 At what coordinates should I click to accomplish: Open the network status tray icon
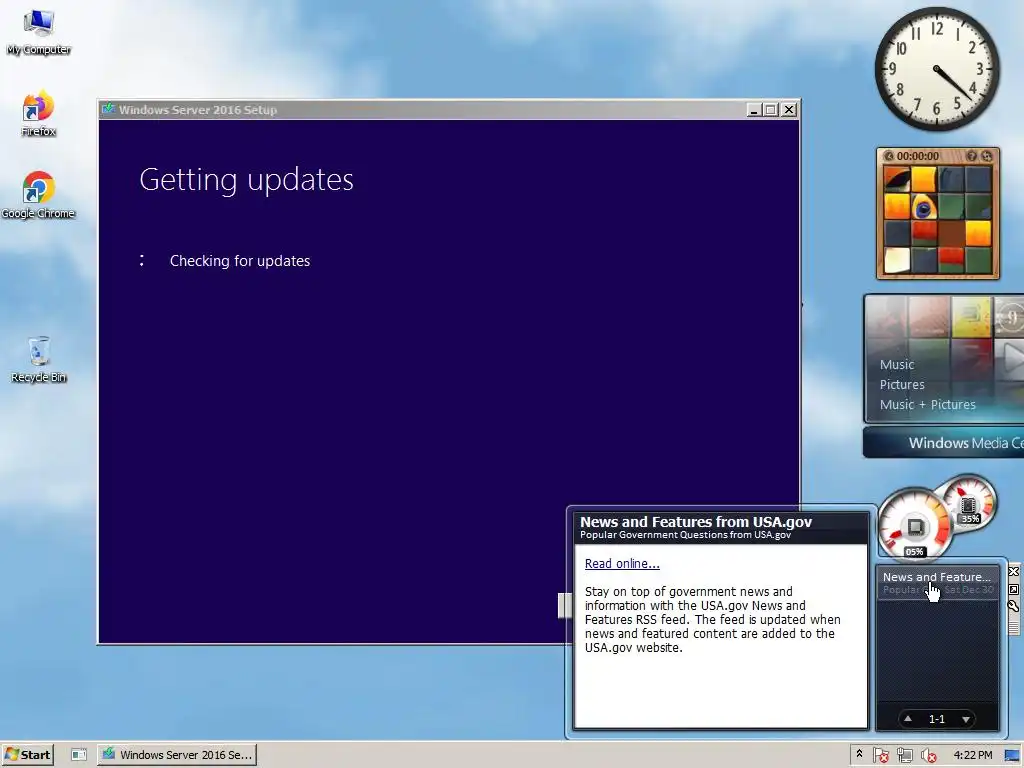pyautogui.click(x=904, y=756)
